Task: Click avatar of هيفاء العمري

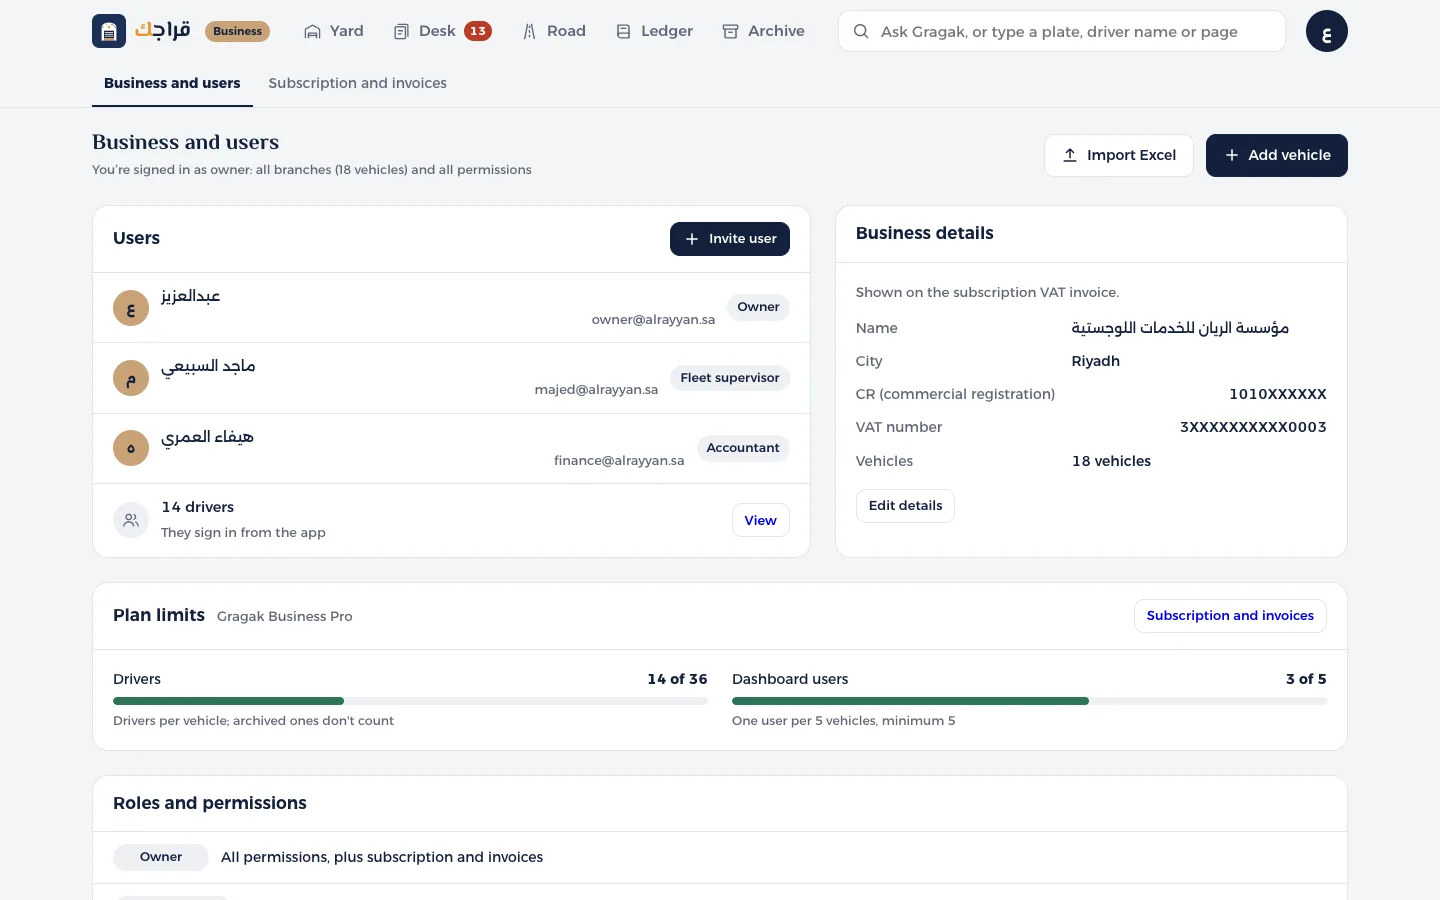Action: [131, 448]
